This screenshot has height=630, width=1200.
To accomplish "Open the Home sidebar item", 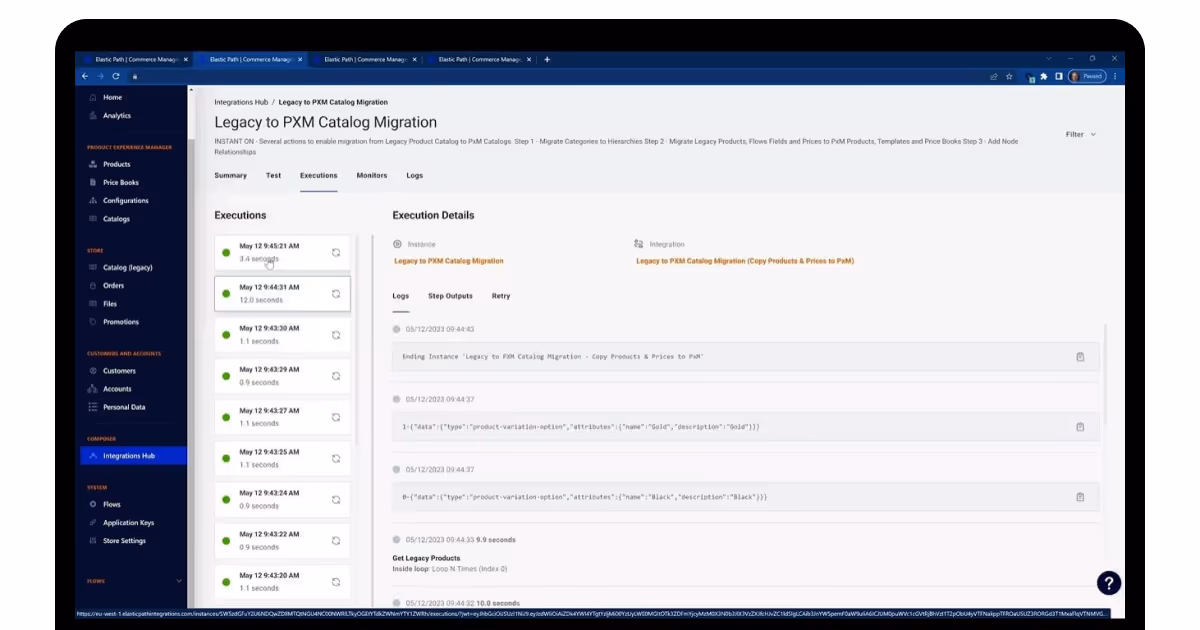I will (x=112, y=97).
